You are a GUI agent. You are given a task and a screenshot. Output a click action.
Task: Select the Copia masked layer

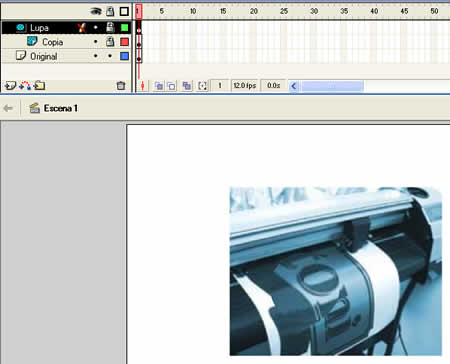(x=67, y=42)
